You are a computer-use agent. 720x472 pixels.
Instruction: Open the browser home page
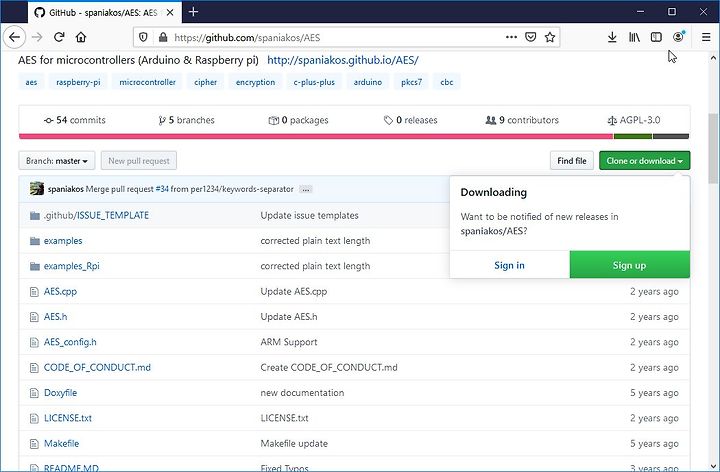(x=81, y=37)
